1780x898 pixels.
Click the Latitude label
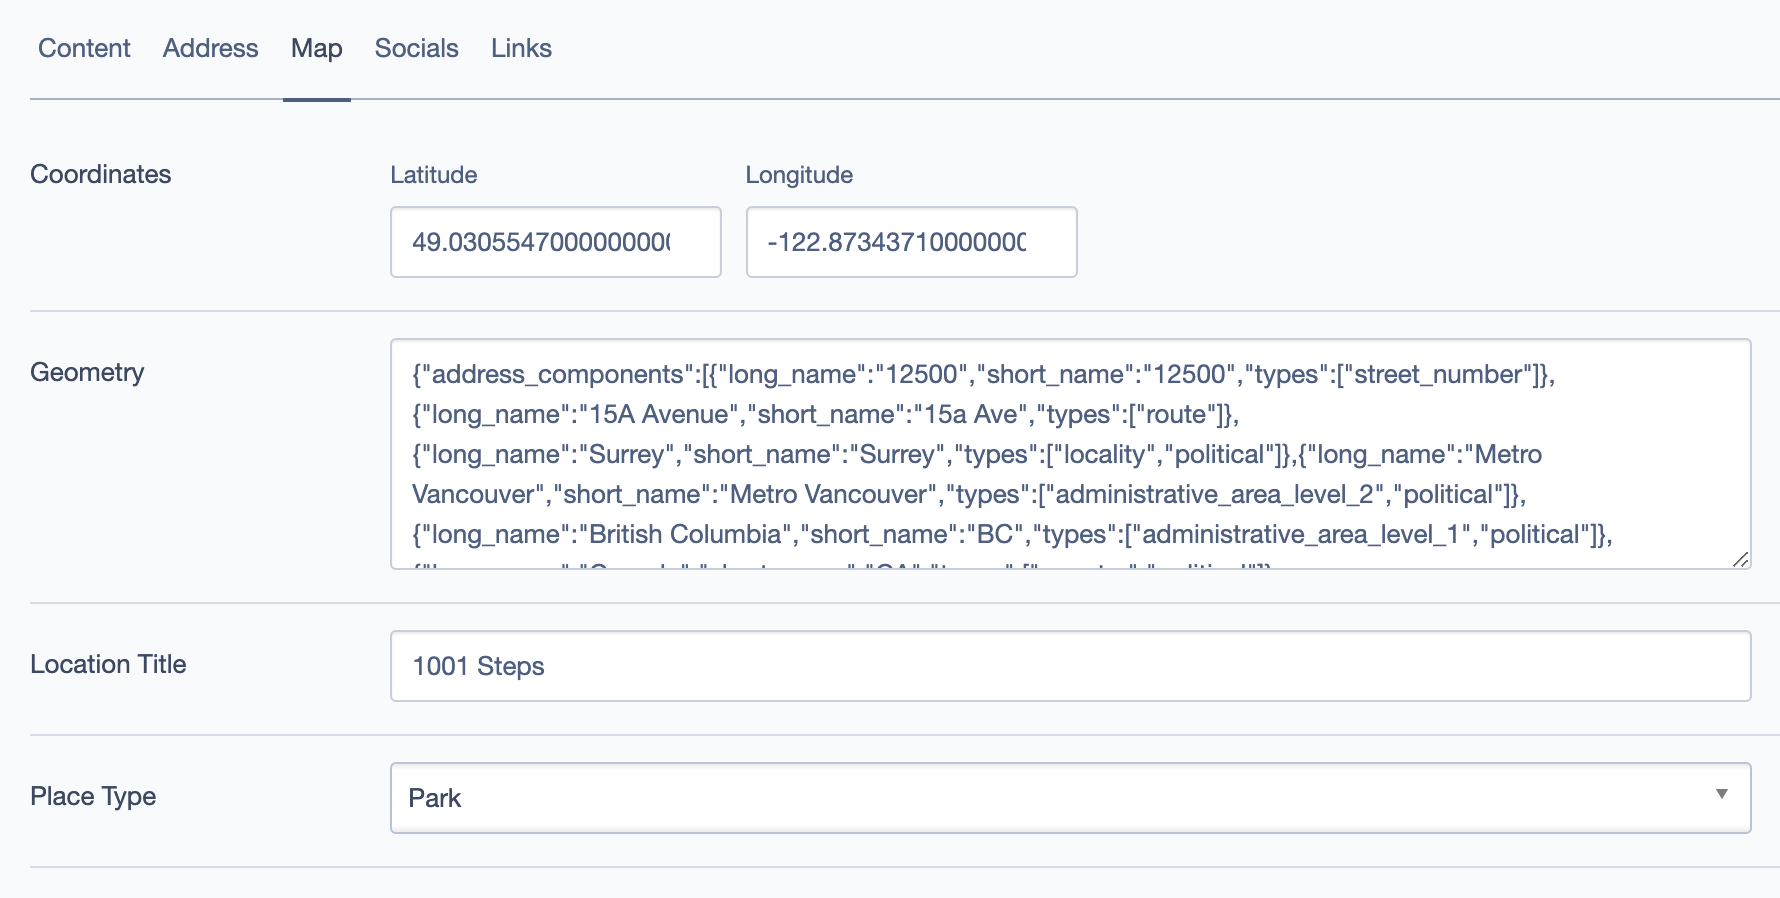(433, 175)
